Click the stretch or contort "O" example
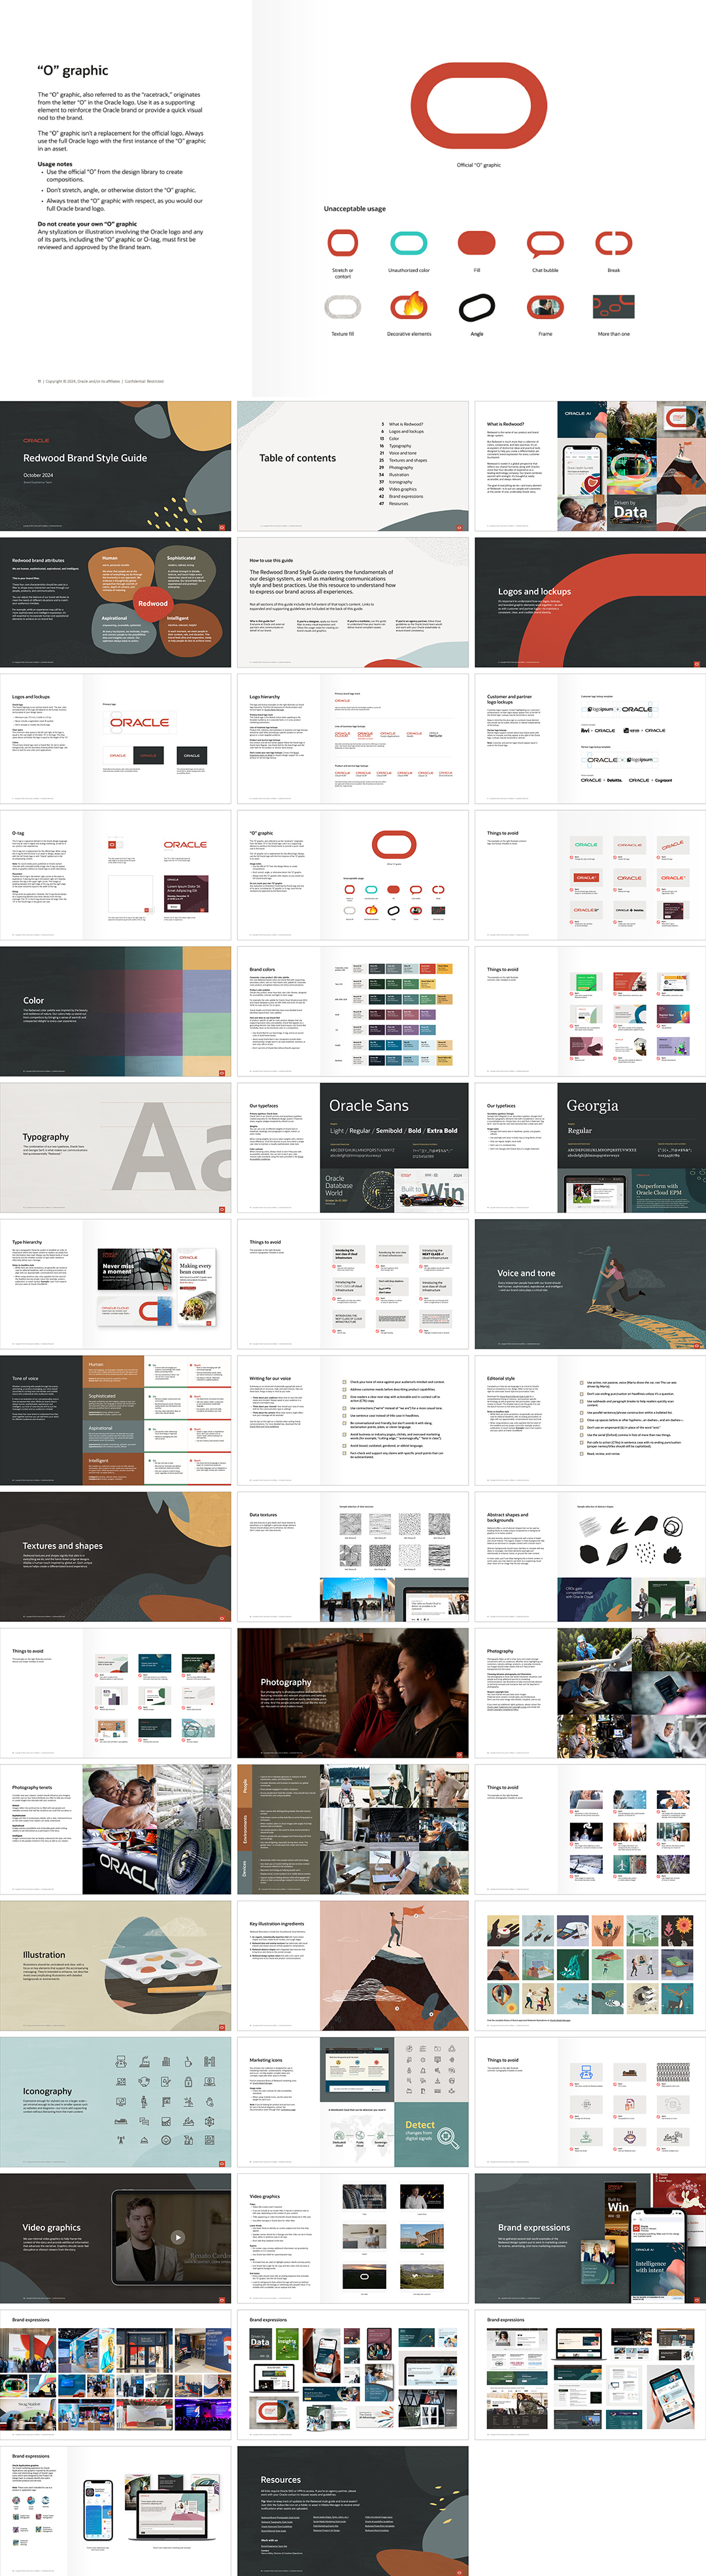 tap(342, 243)
